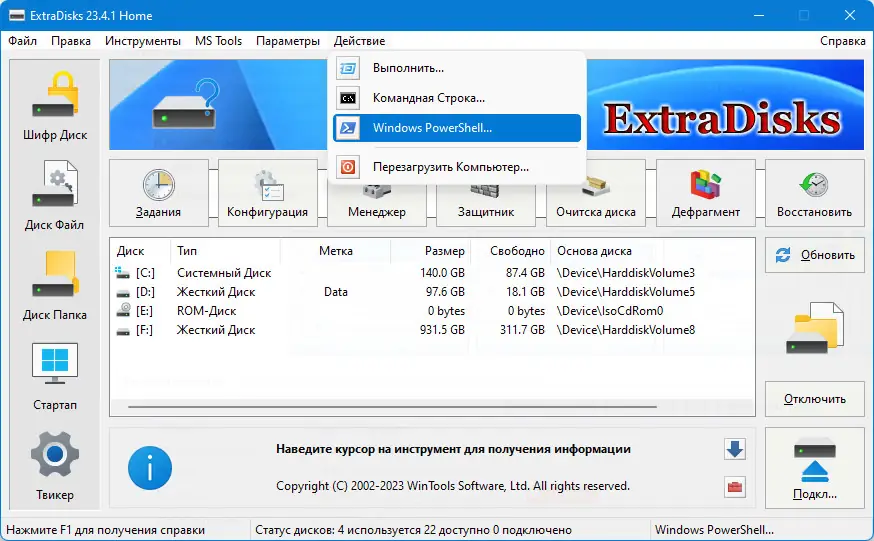Open the Твикер gear tool
Screen dimensions: 874x541
coord(55,466)
